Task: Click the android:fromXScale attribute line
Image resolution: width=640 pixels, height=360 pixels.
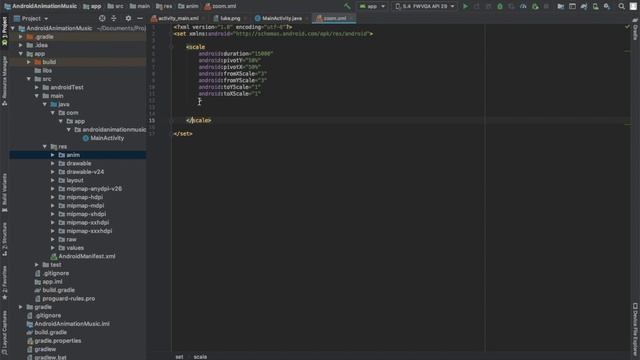Action: 233,74
